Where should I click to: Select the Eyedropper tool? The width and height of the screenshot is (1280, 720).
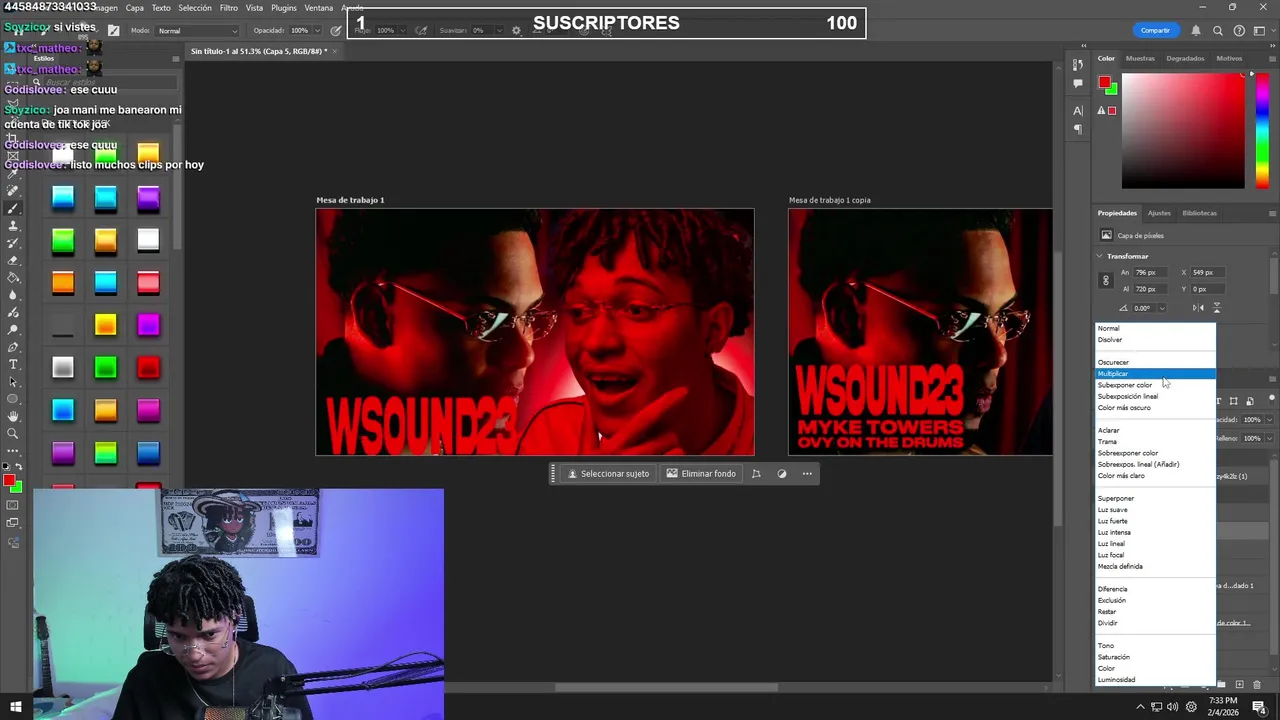pyautogui.click(x=13, y=173)
